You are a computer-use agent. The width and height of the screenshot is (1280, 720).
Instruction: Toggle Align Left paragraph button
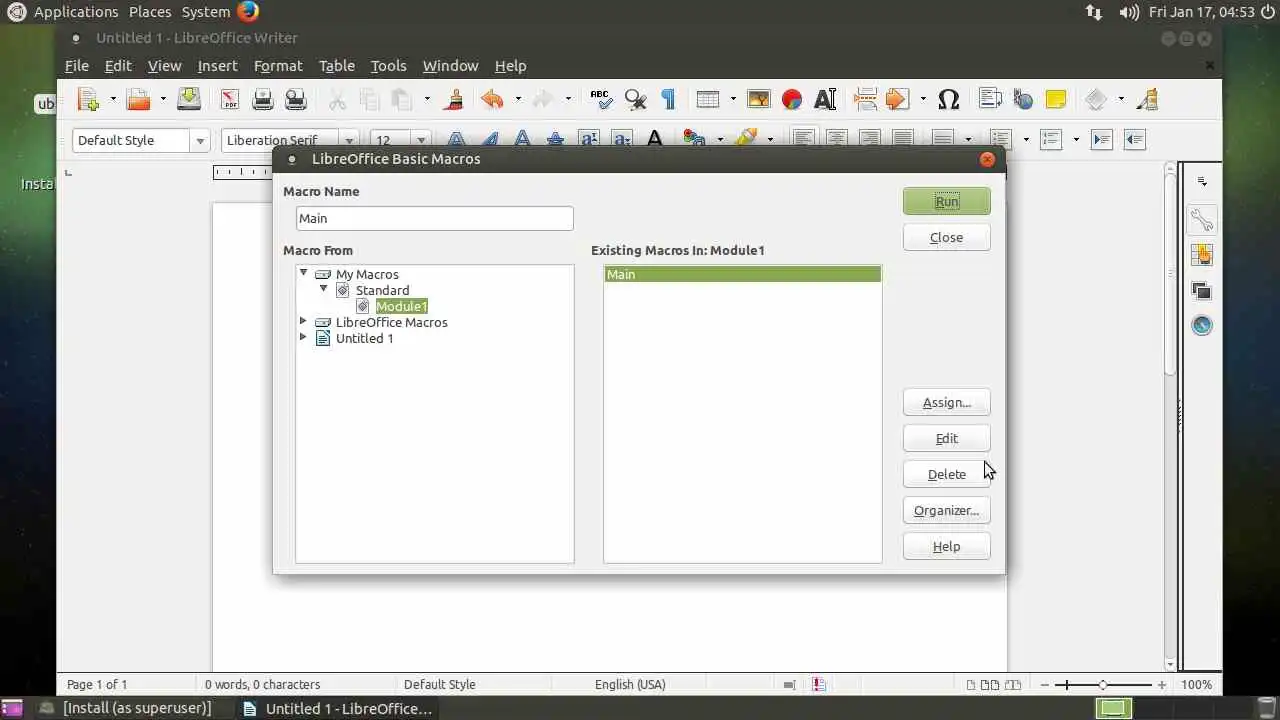click(x=803, y=140)
